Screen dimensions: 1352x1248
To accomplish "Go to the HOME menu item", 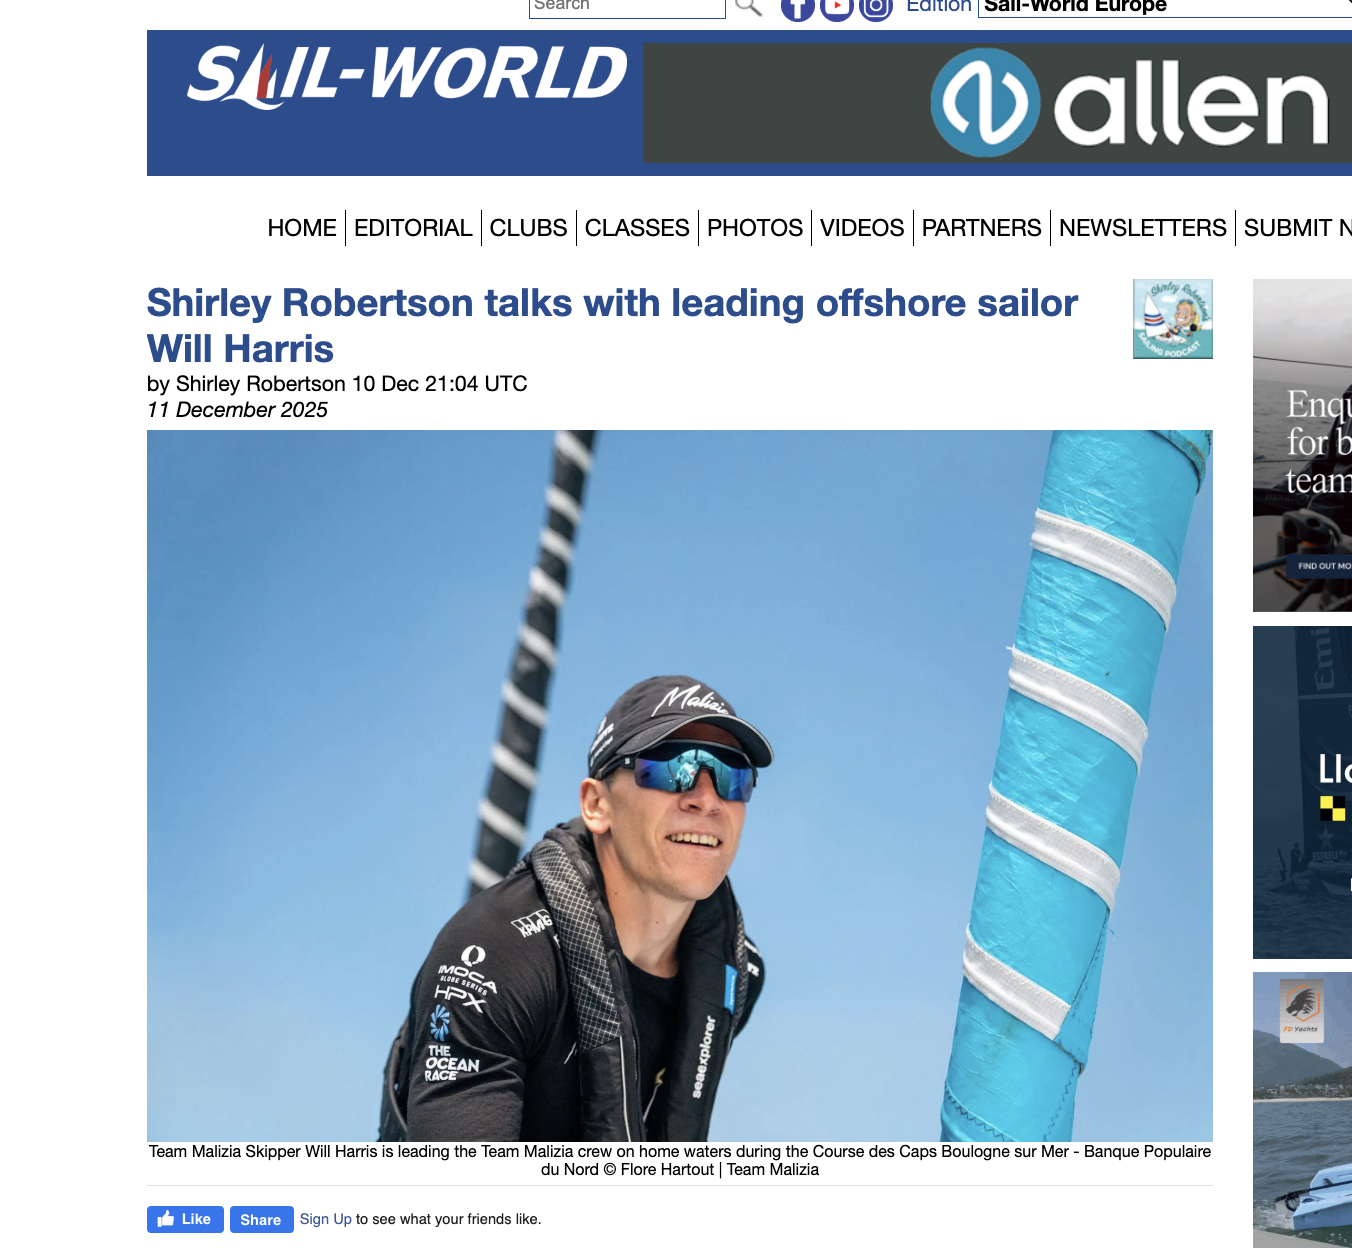I will point(302,228).
